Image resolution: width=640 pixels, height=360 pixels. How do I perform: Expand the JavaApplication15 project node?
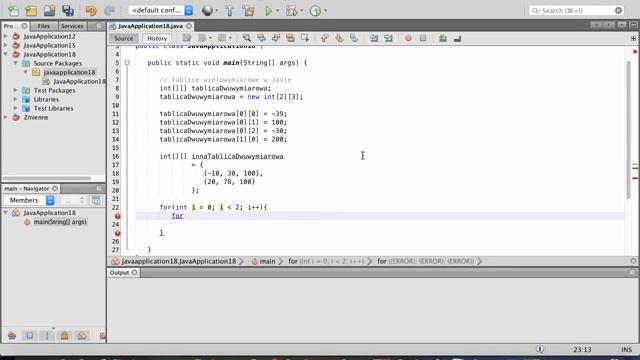point(6,45)
